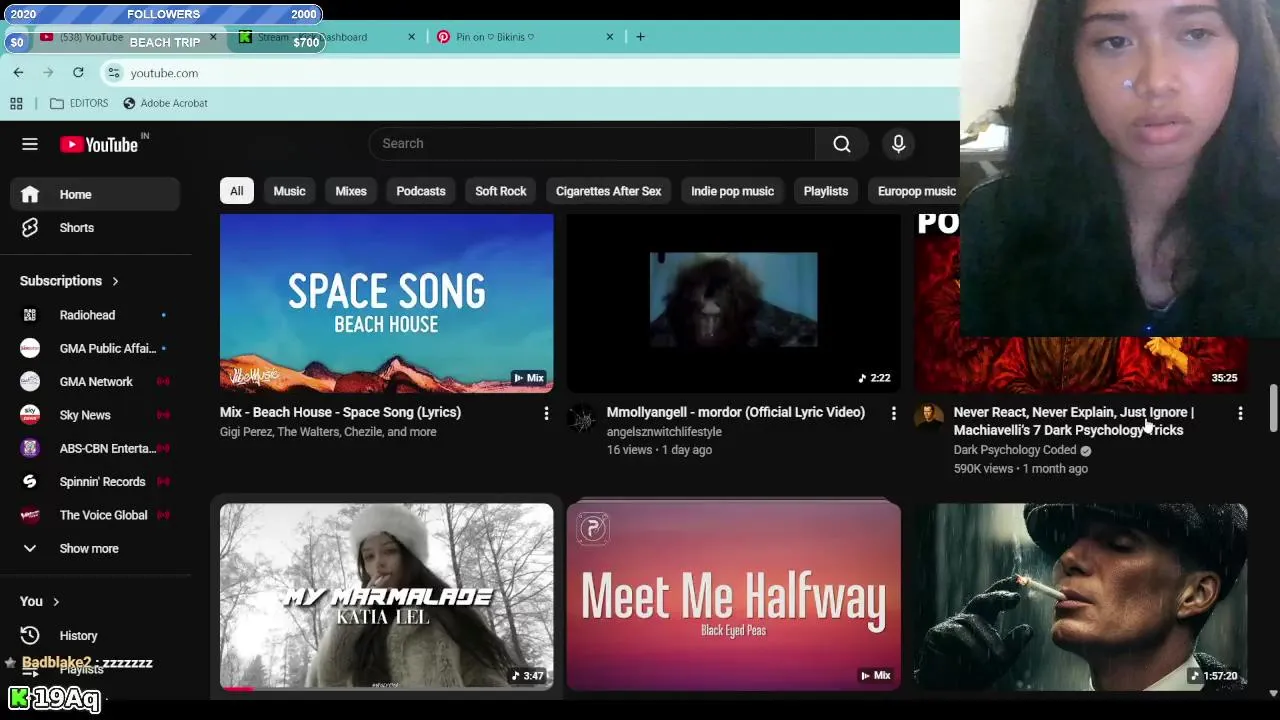This screenshot has width=1280, height=720.
Task: Open Spinnin' Records subscription
Action: coord(95,482)
